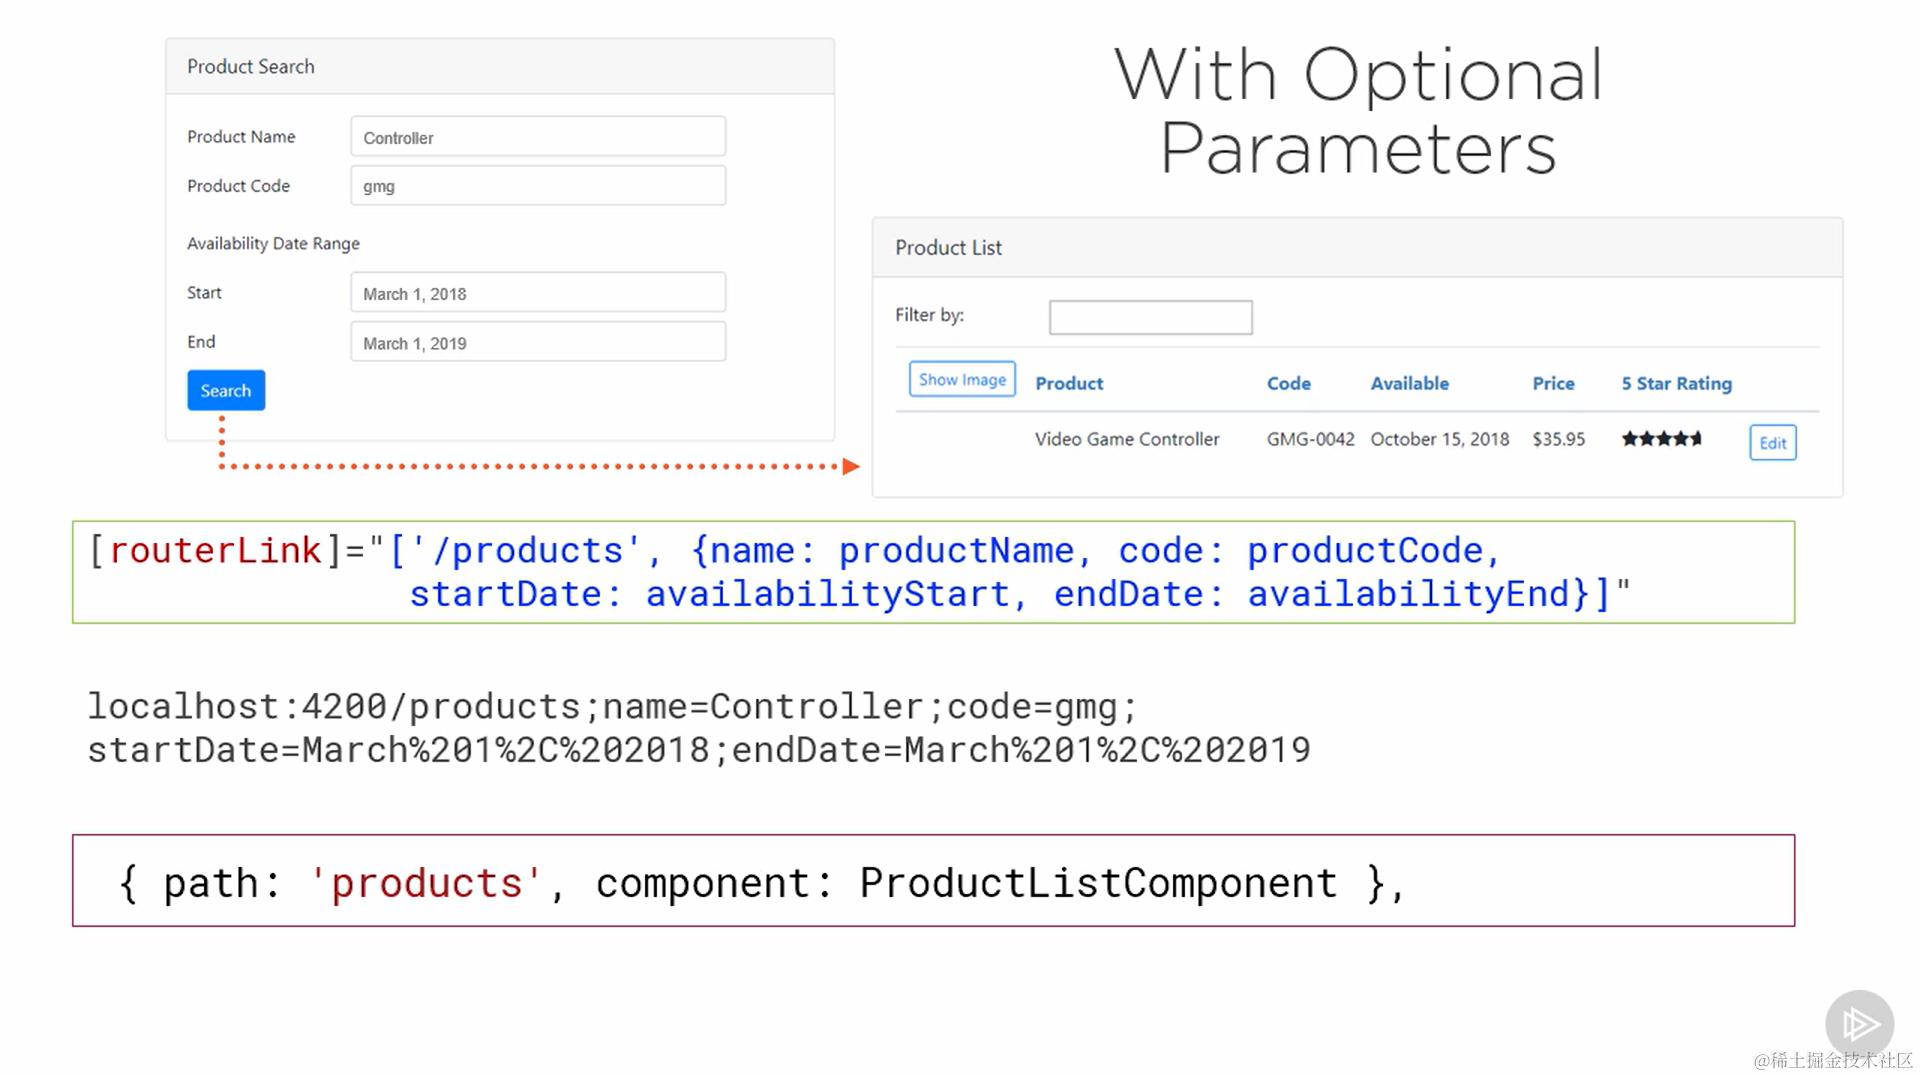Click the Available column header

[x=1409, y=384]
